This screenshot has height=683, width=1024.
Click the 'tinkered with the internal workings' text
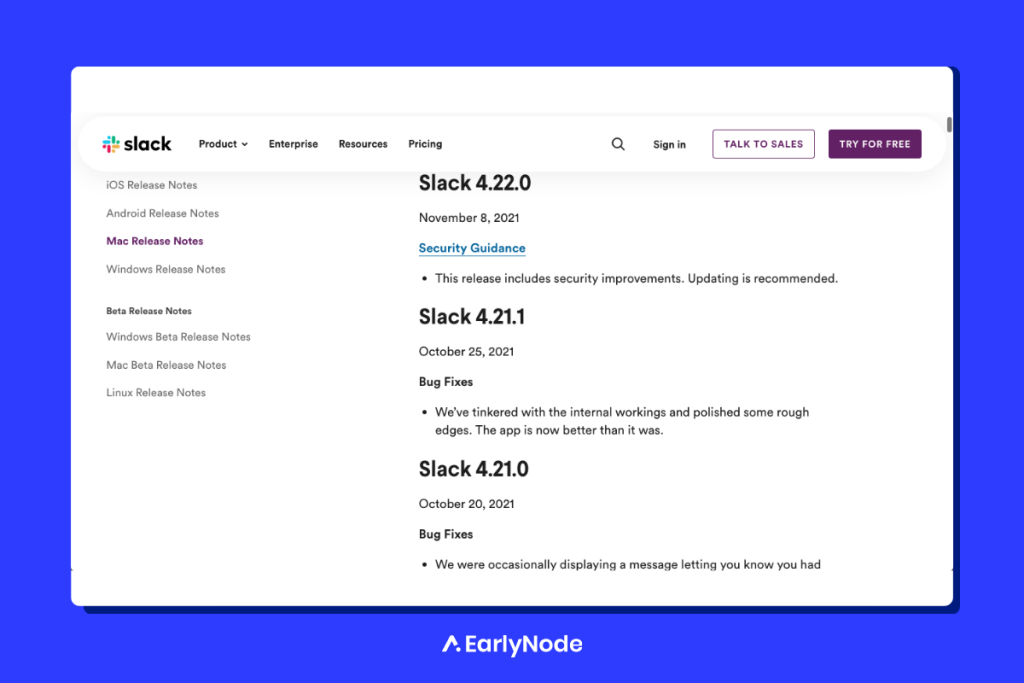coord(622,421)
